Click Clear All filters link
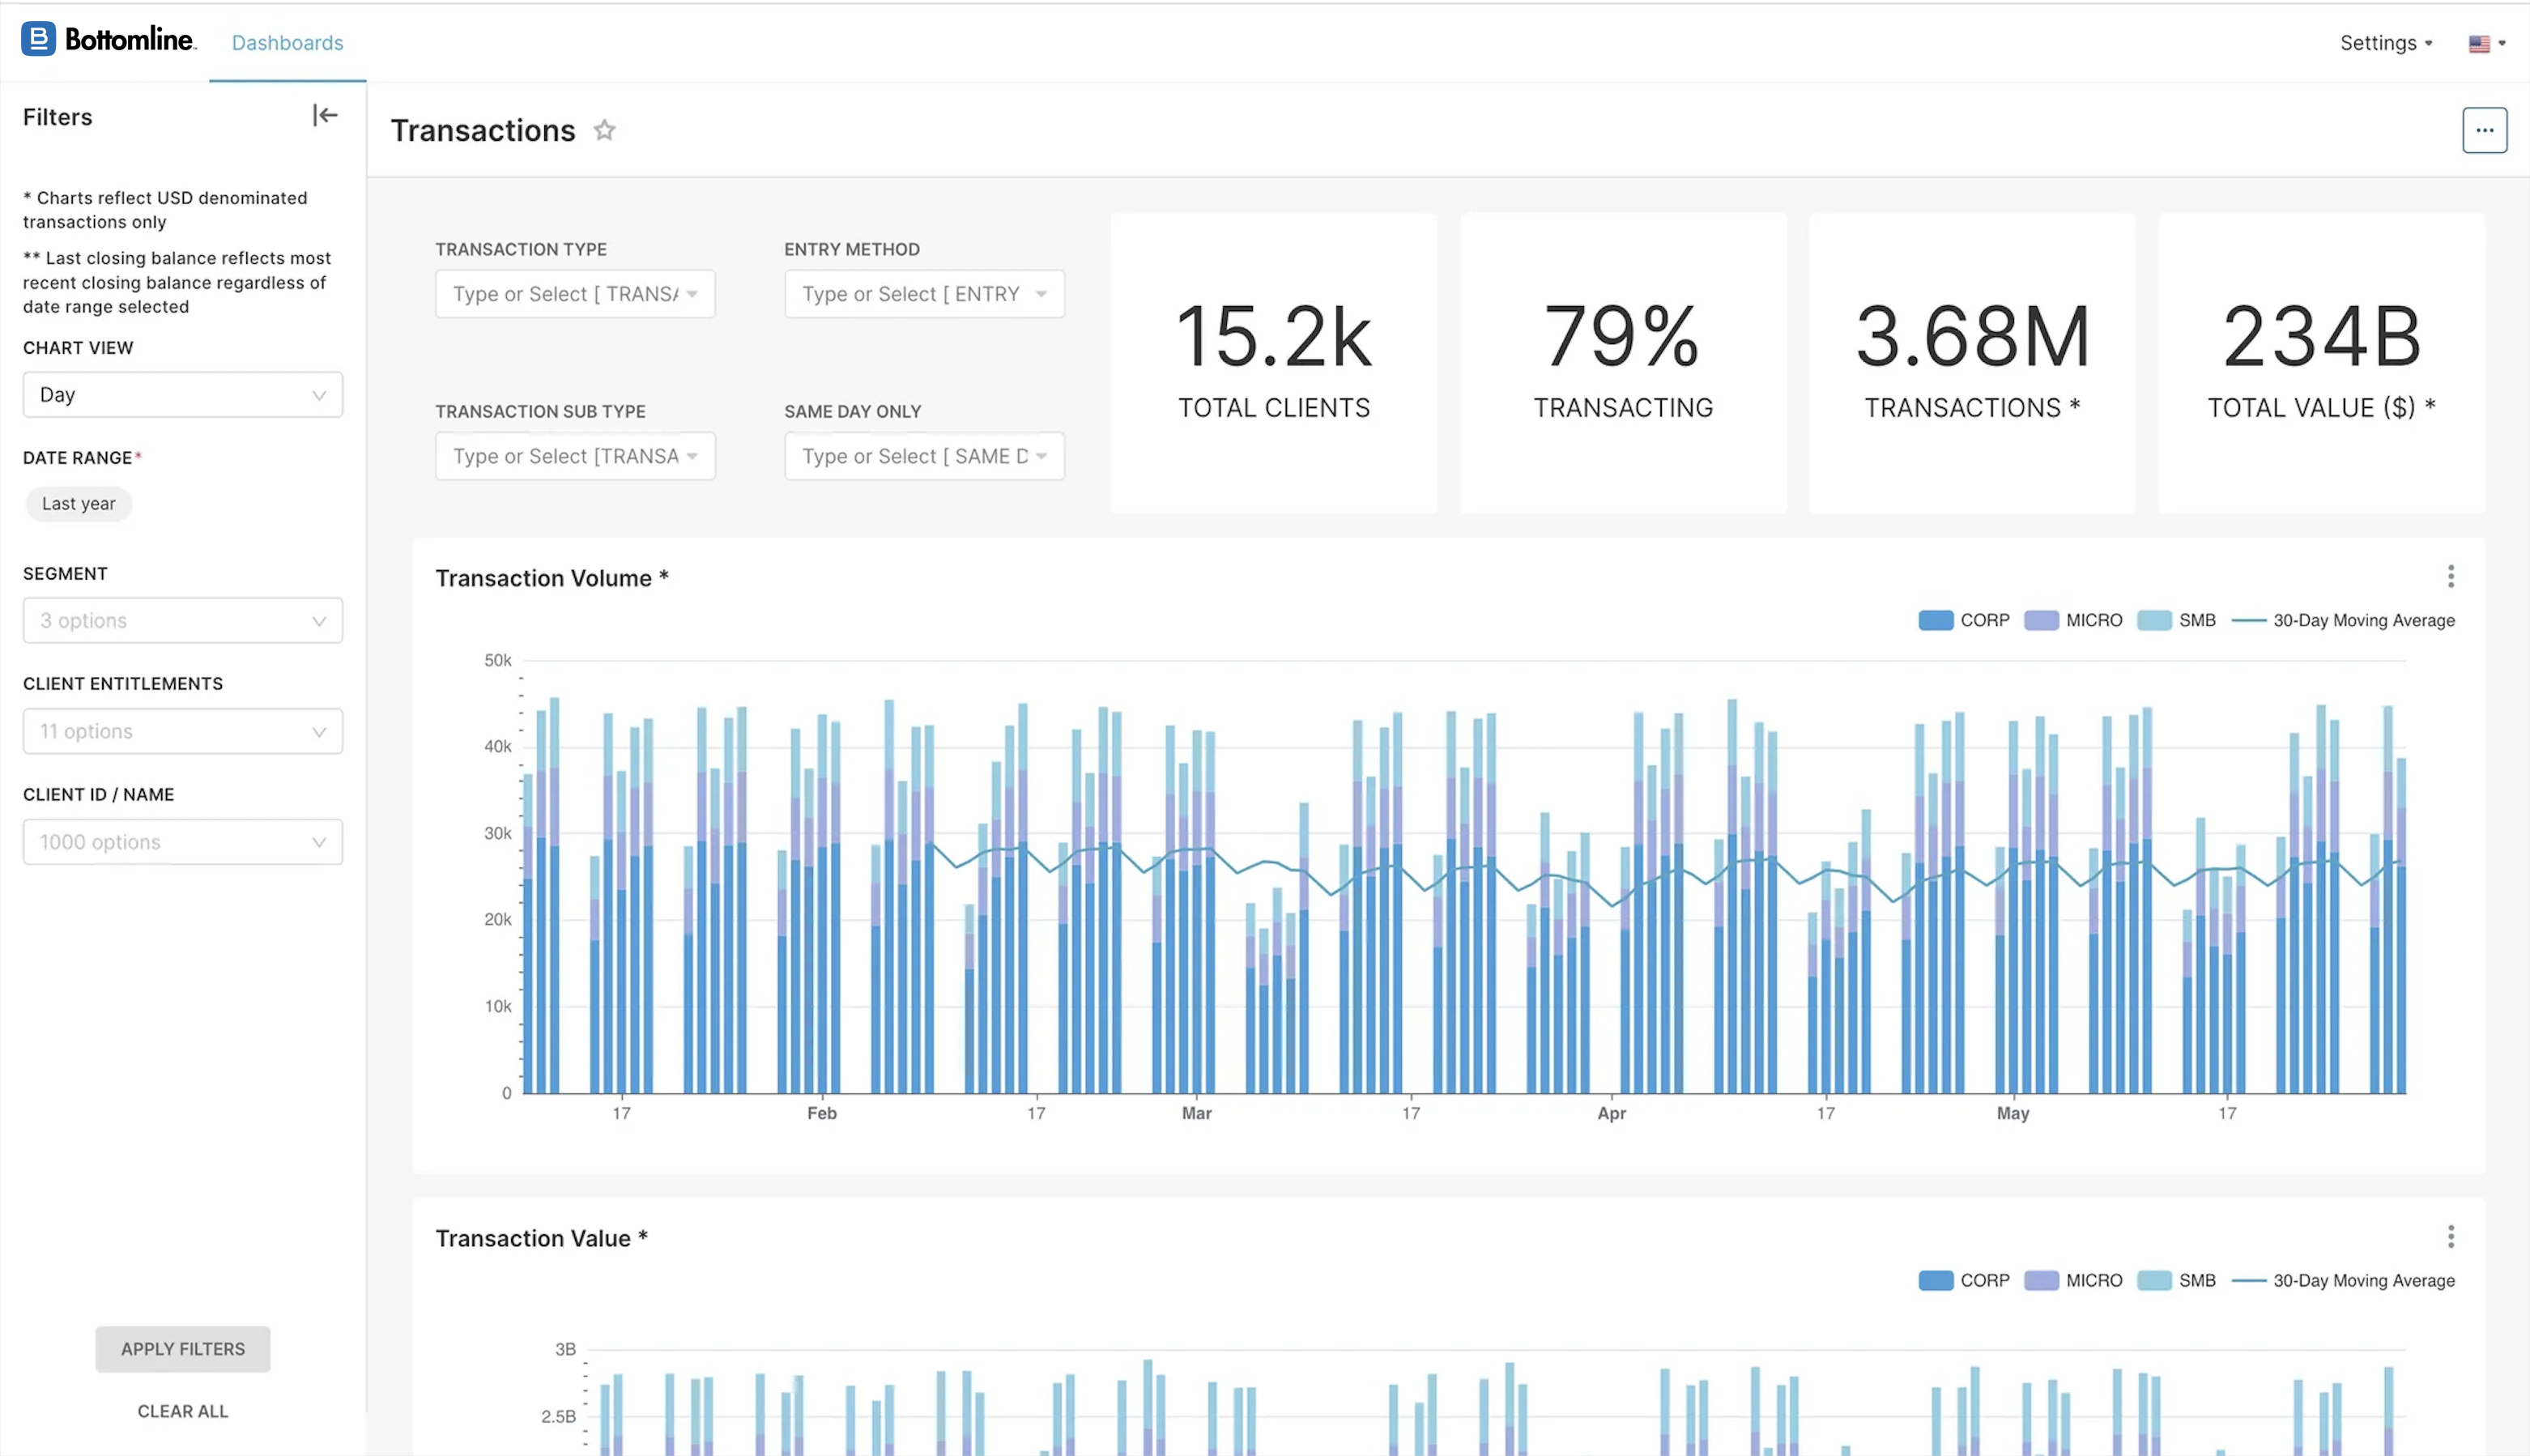2530x1456 pixels. (183, 1411)
